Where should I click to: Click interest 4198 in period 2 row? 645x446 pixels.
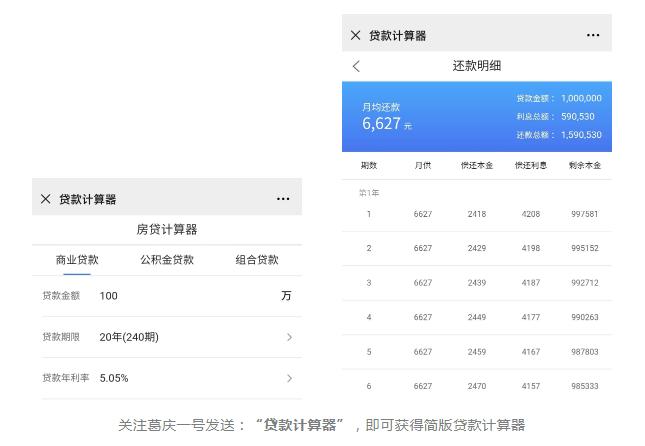click(531, 248)
